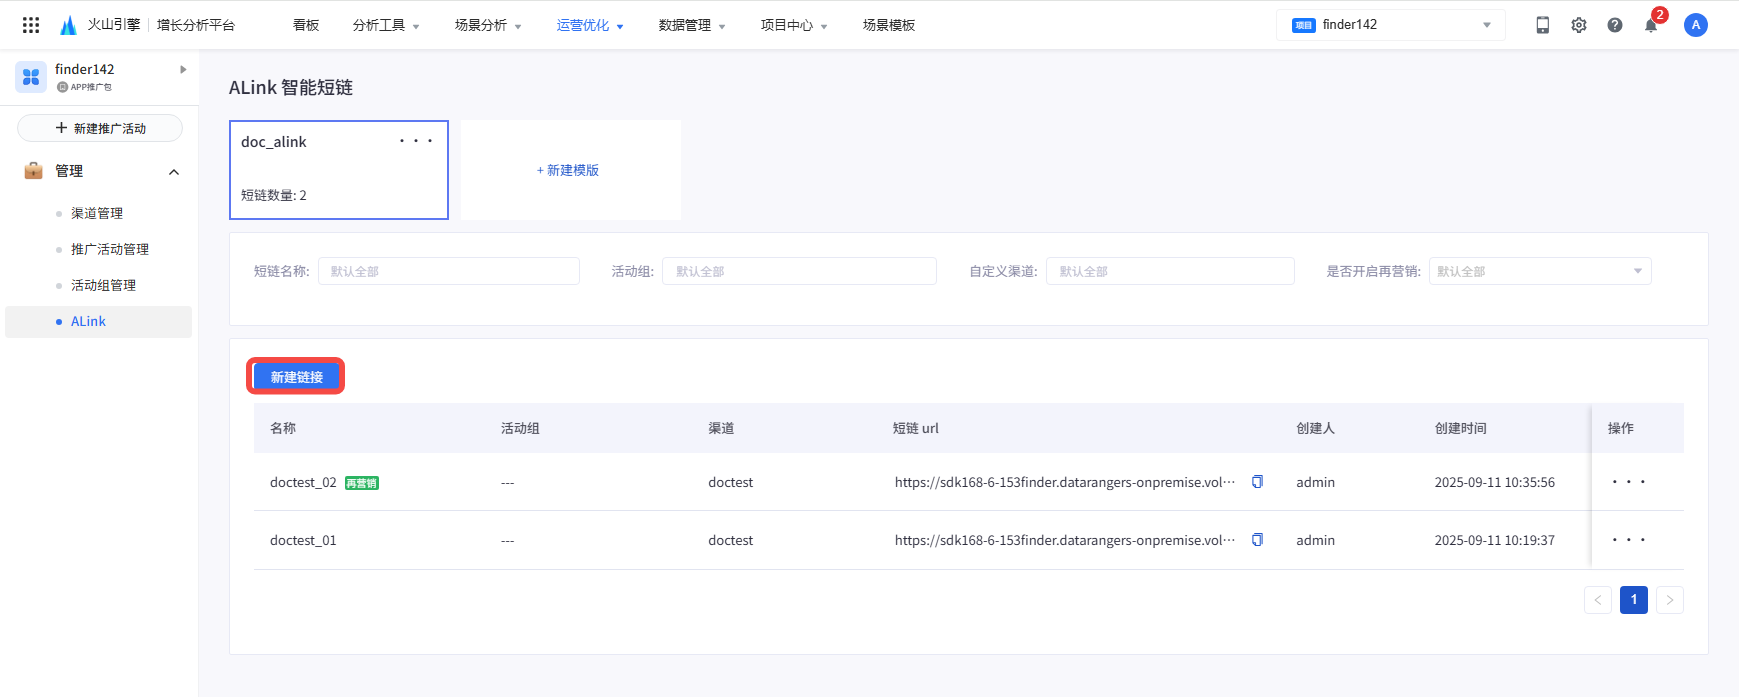
Task: Select 推广活动管理 in the sidebar
Action: (110, 249)
